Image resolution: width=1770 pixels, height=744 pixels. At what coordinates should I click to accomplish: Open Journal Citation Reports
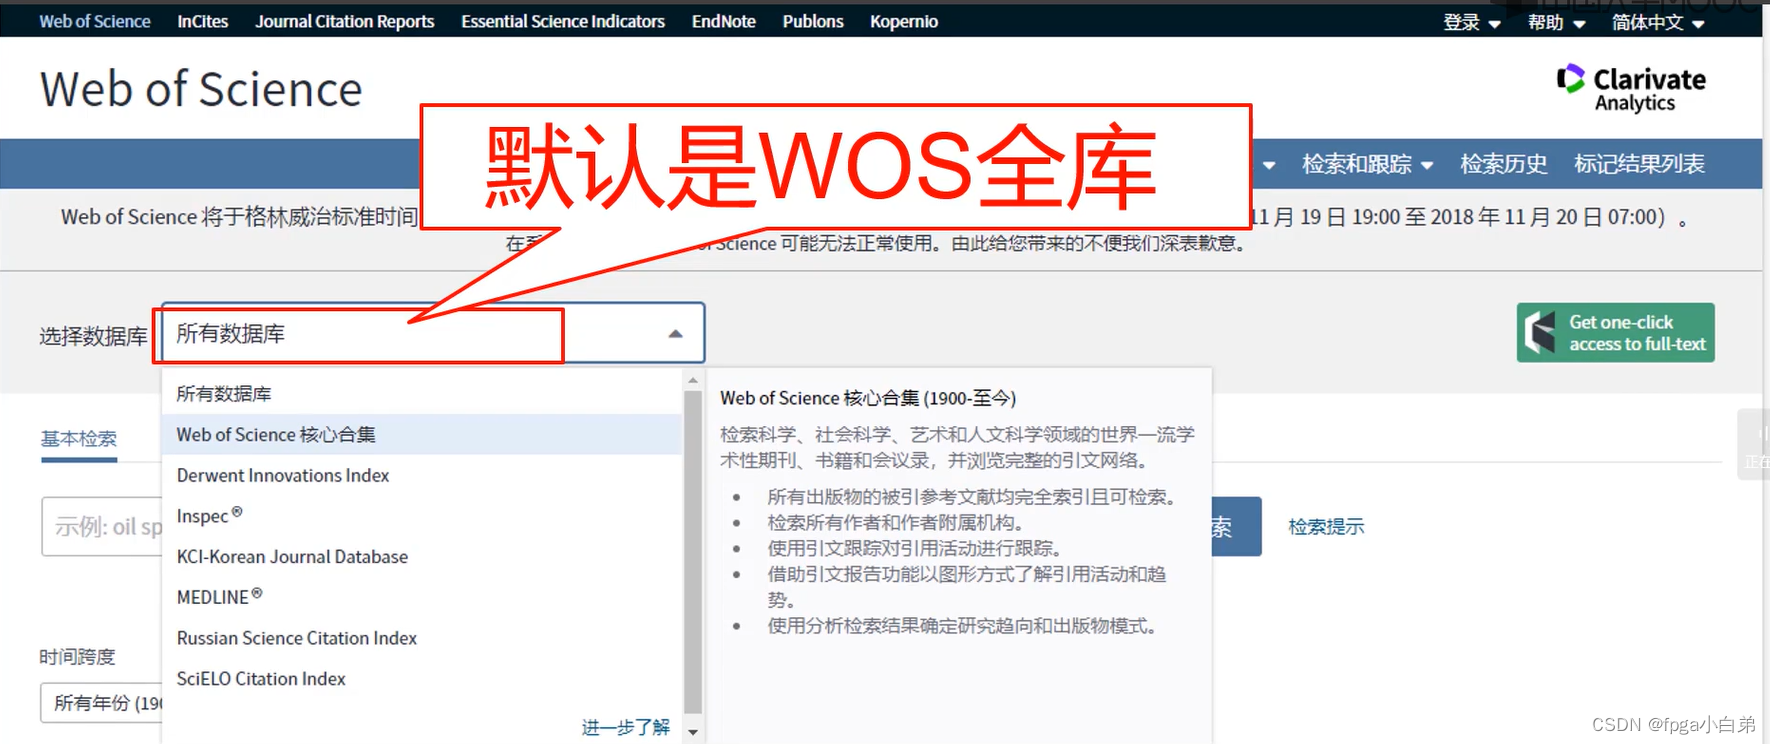tap(345, 21)
